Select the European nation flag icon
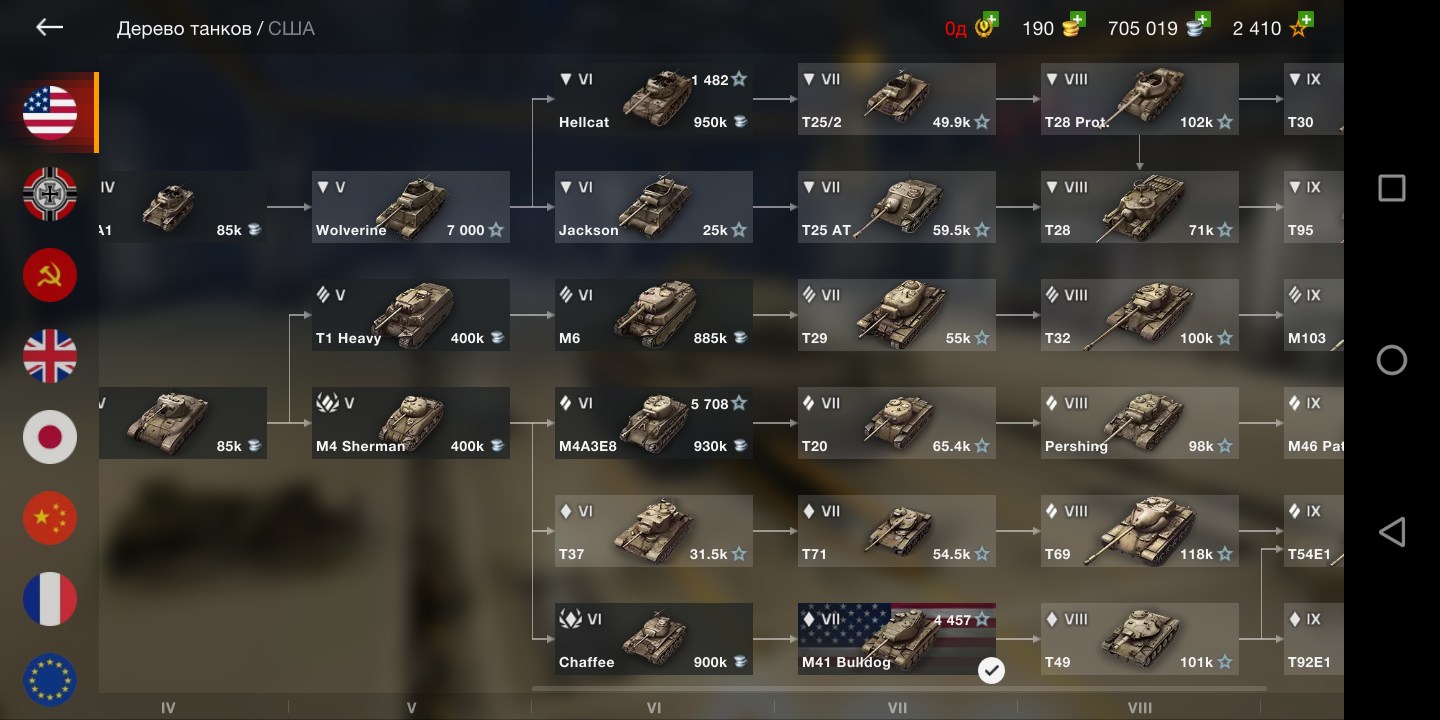1440x720 pixels. pos(50,679)
